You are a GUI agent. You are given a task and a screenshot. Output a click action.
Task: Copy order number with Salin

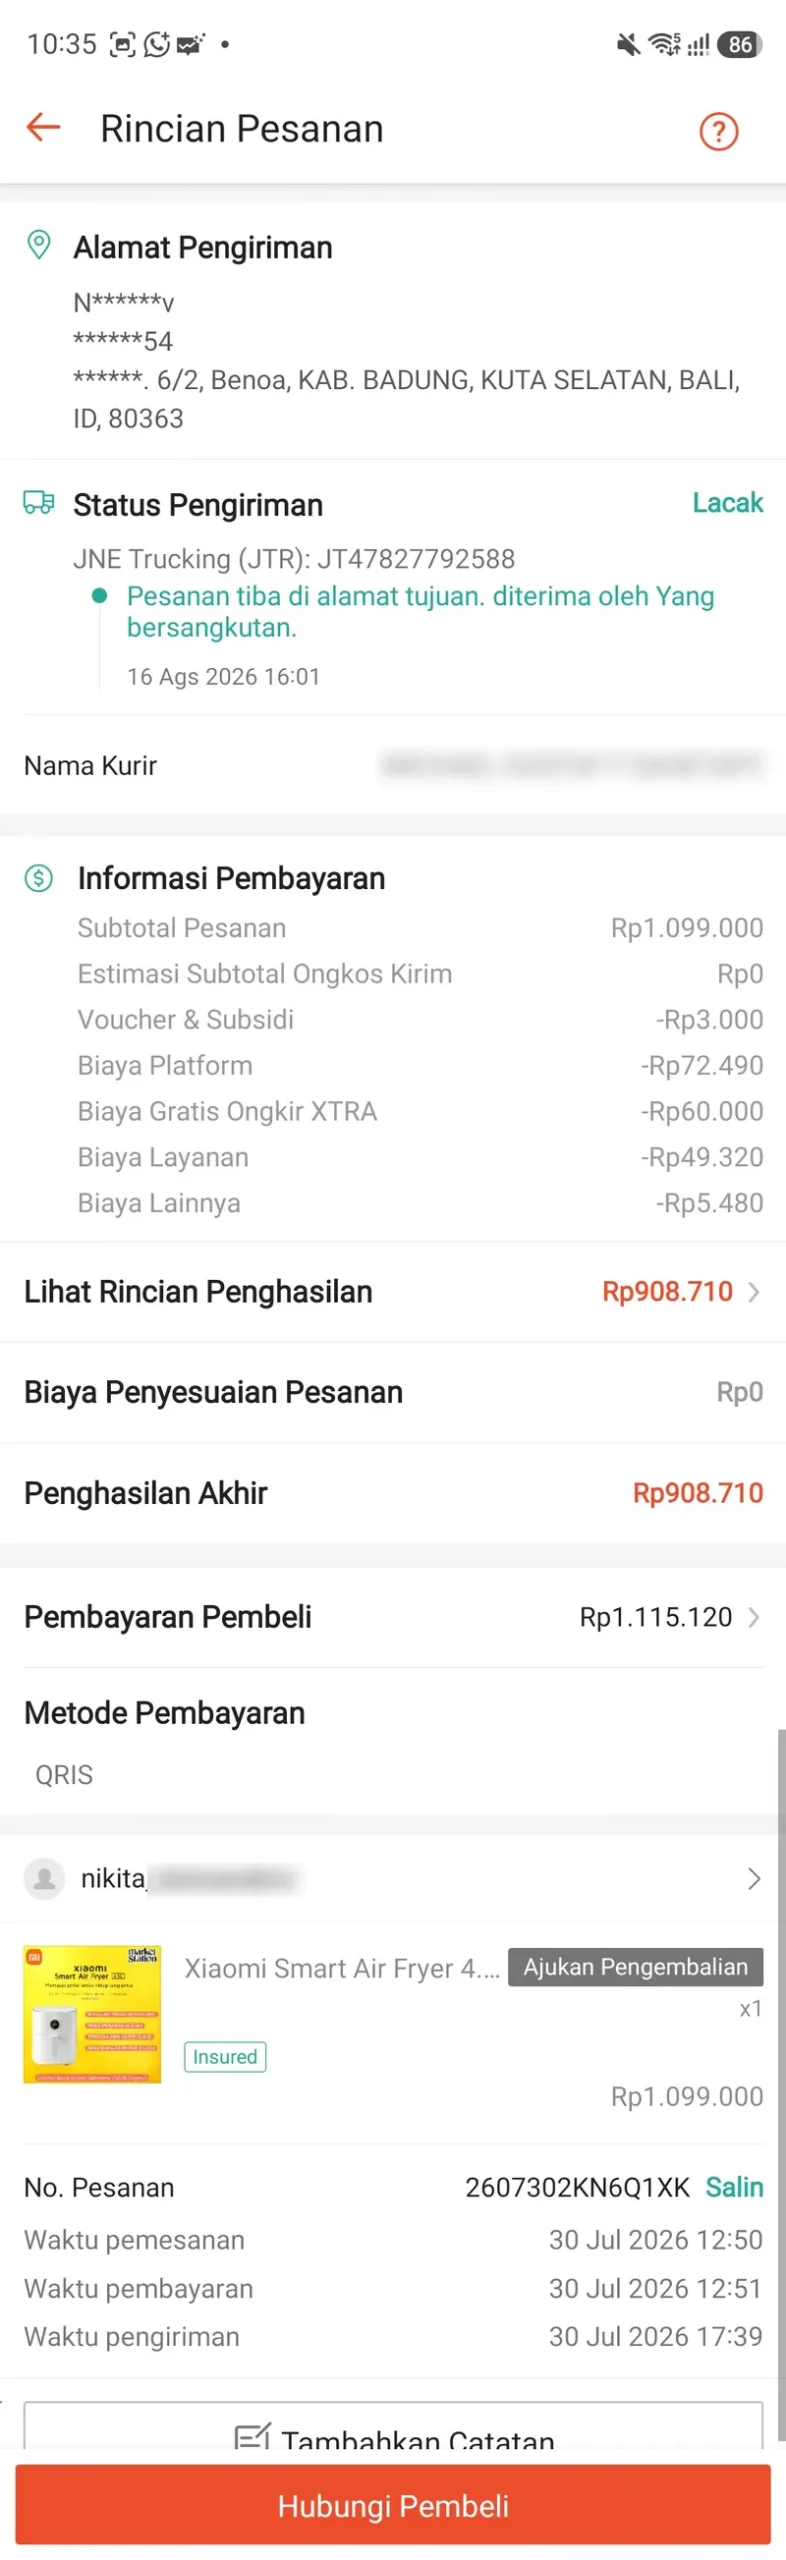[734, 2187]
